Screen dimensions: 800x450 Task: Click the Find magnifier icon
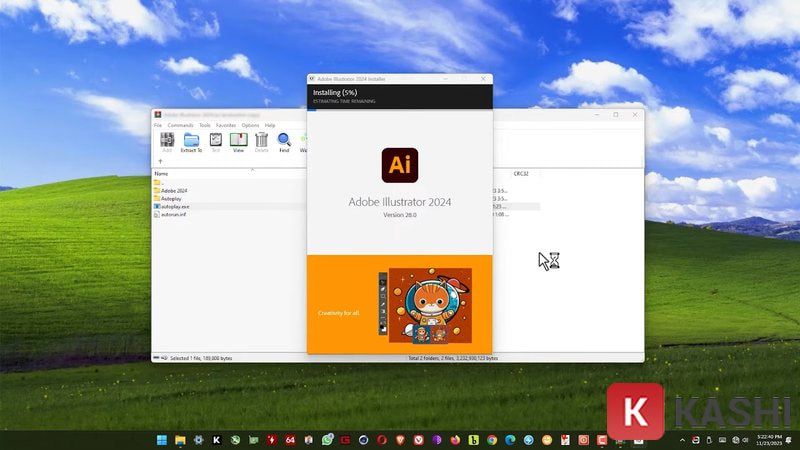pos(284,139)
